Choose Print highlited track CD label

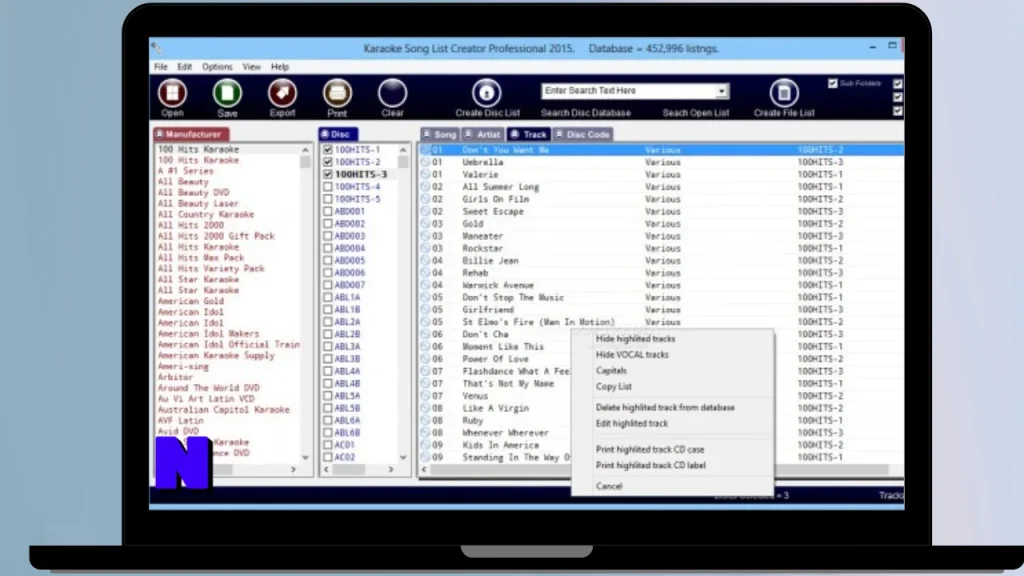coord(650,465)
